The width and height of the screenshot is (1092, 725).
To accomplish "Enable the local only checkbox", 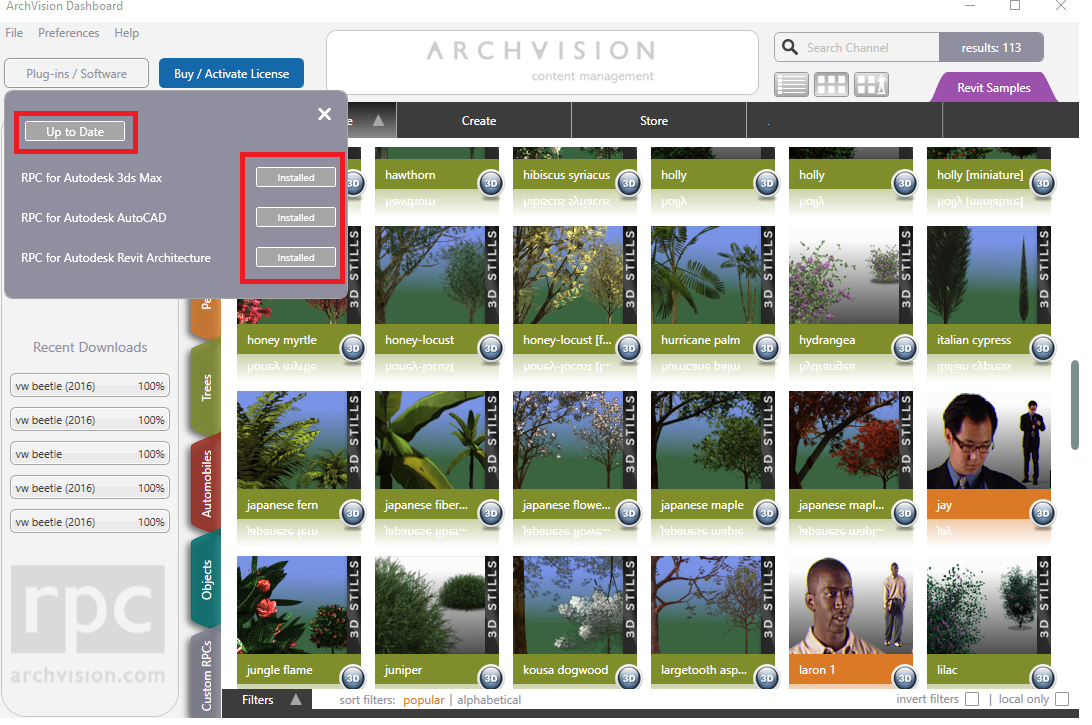I will click(x=1062, y=699).
